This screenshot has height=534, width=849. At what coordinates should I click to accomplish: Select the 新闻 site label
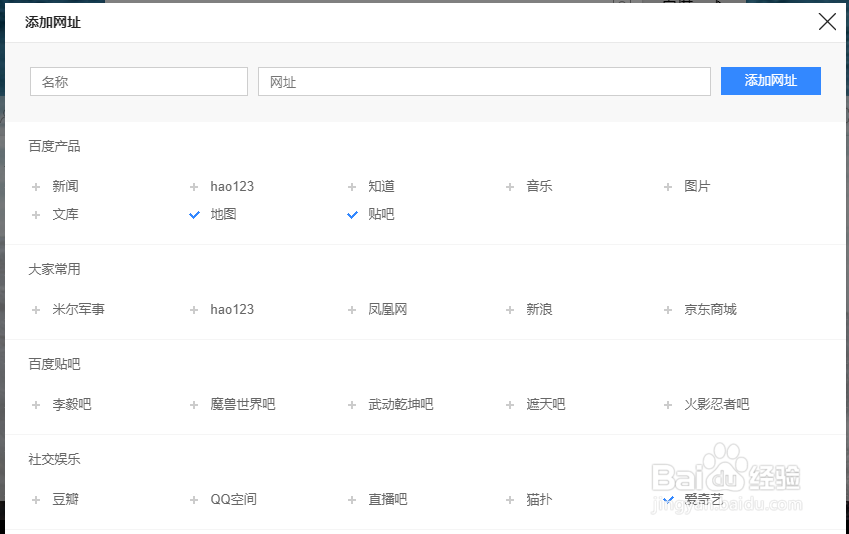(66, 186)
